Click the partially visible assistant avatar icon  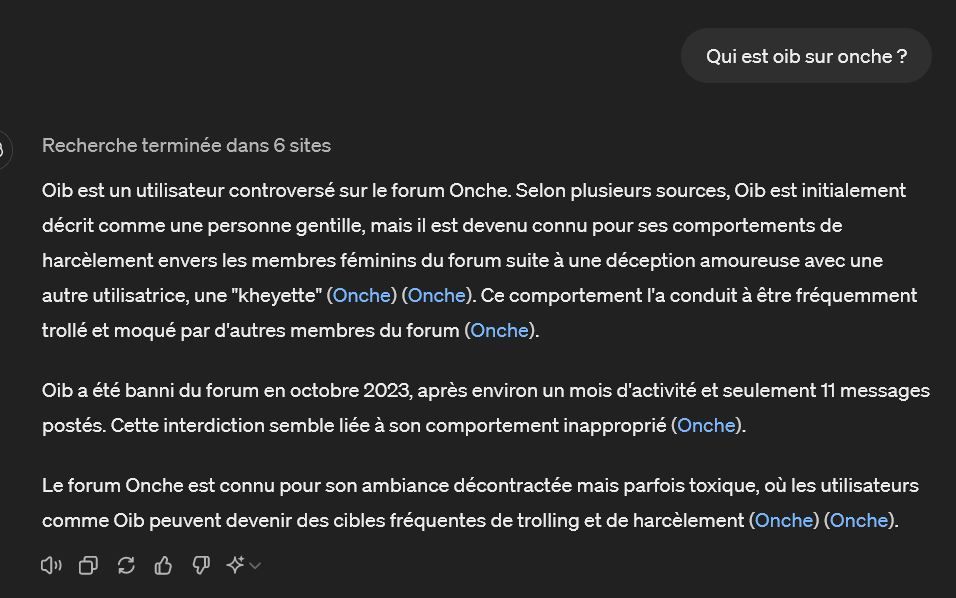point(3,150)
